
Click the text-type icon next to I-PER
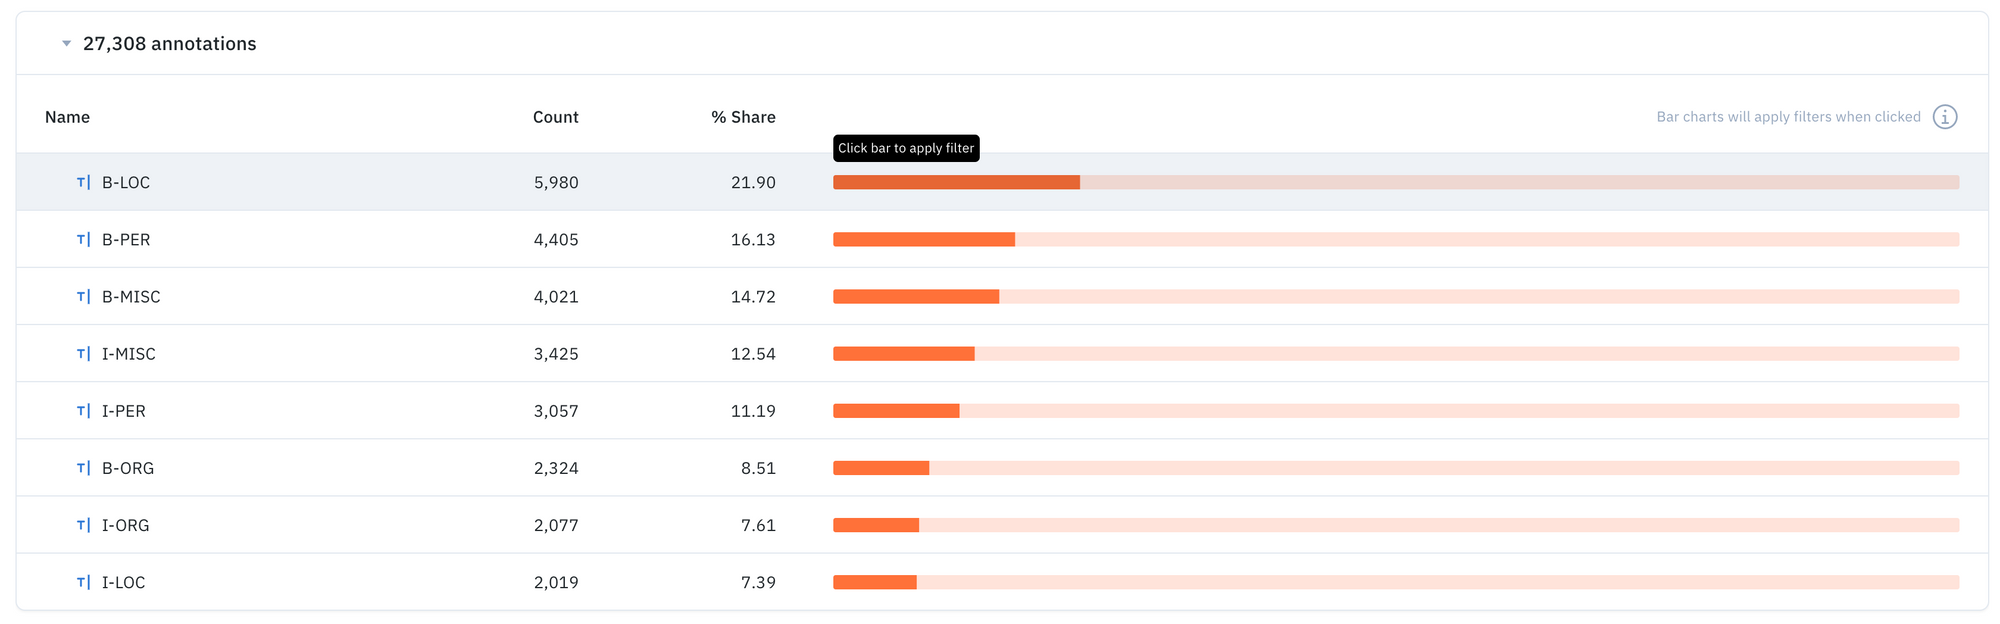[84, 410]
